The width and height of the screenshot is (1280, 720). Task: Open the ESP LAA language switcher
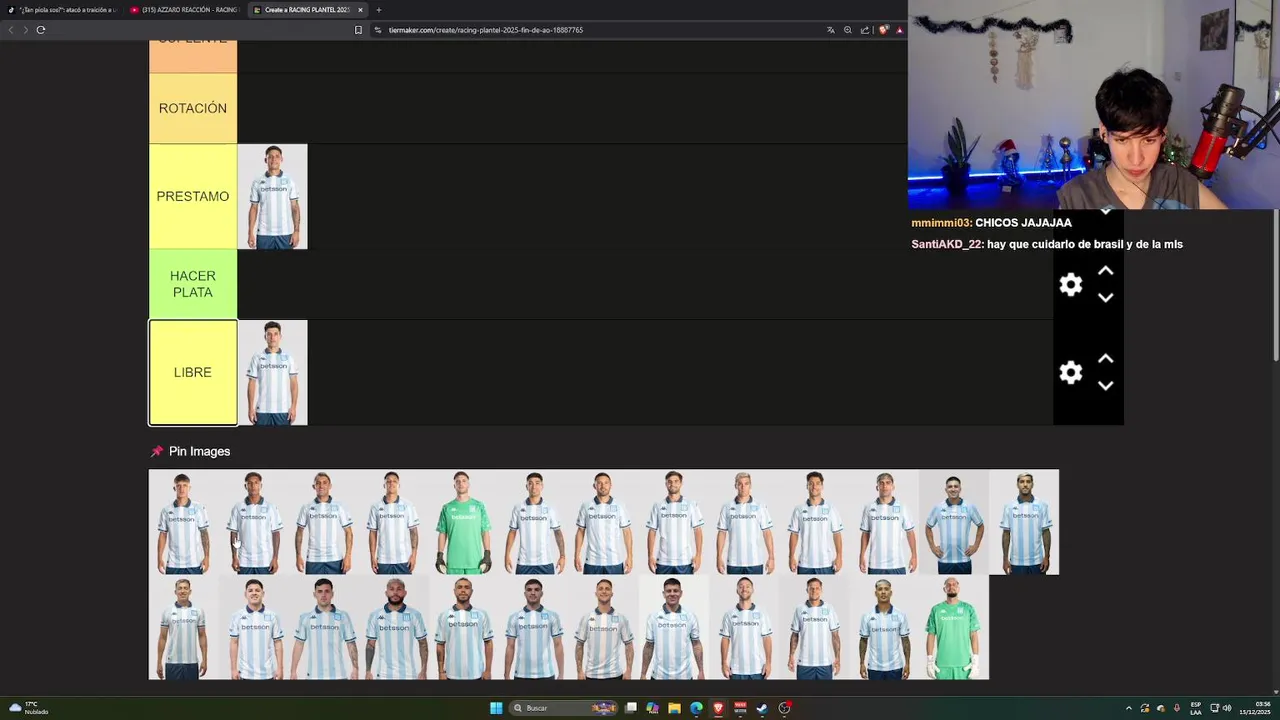point(1196,708)
